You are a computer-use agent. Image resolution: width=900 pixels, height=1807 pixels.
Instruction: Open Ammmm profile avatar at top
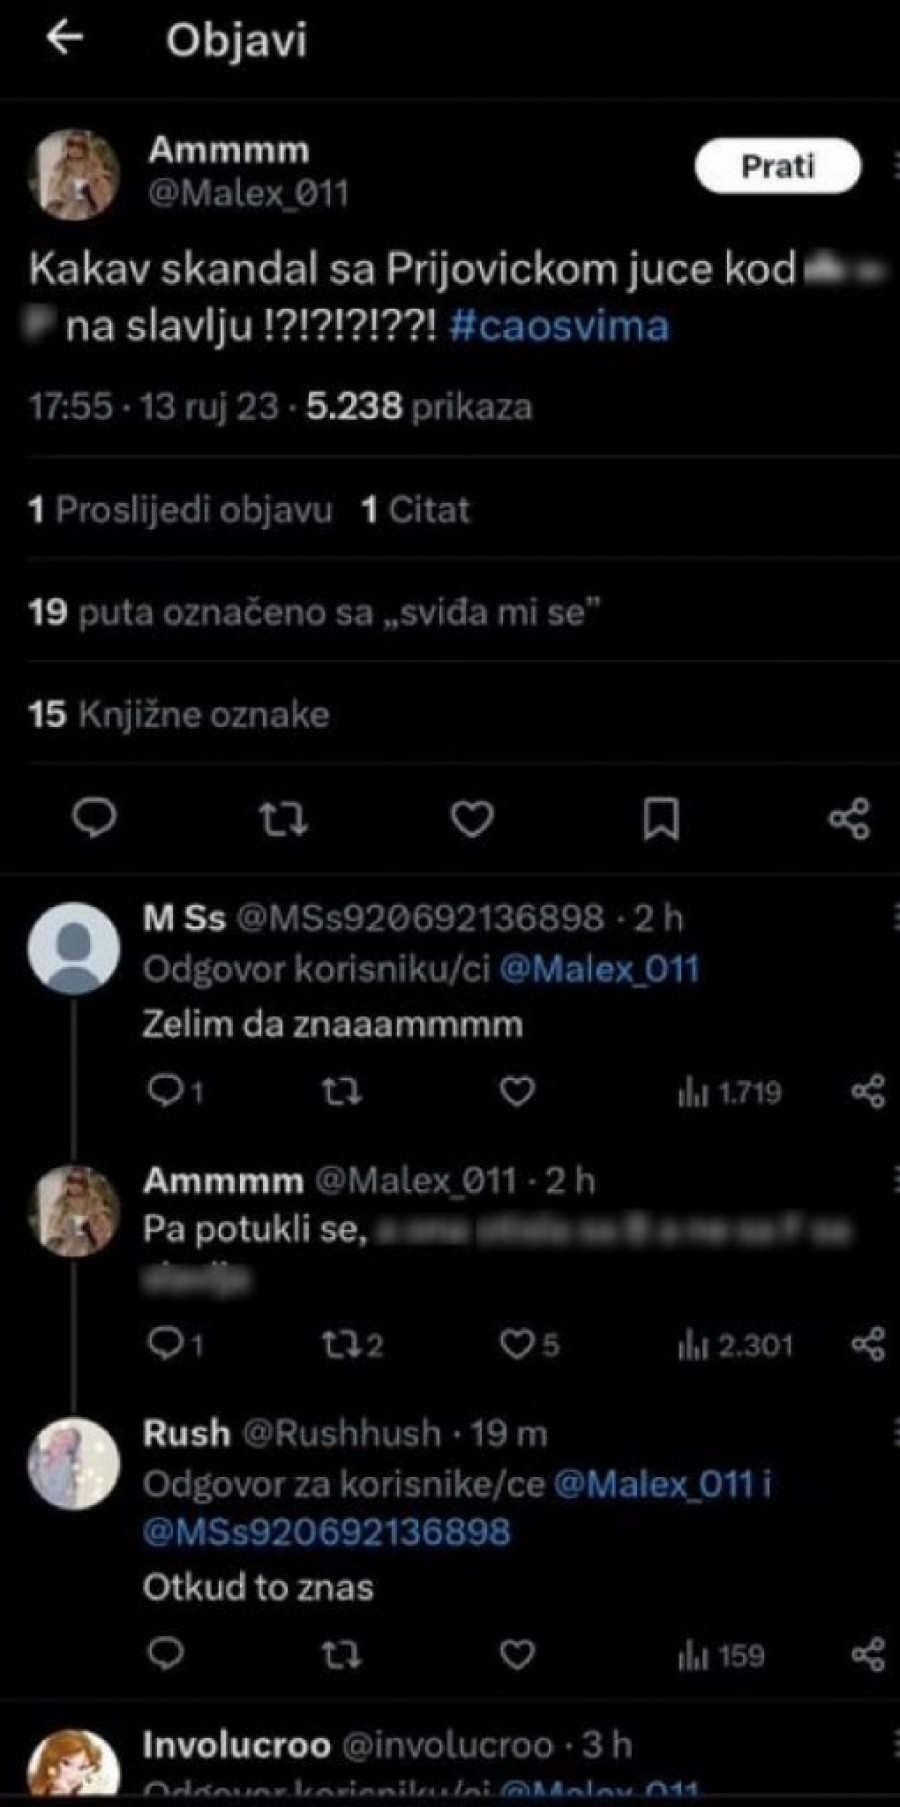click(x=75, y=173)
